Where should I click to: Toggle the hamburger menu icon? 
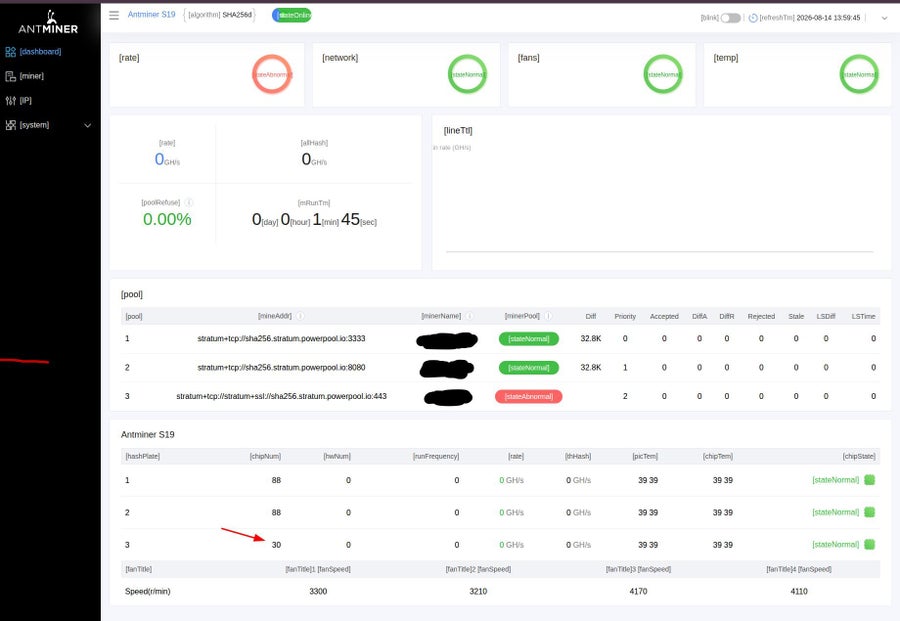coord(114,15)
